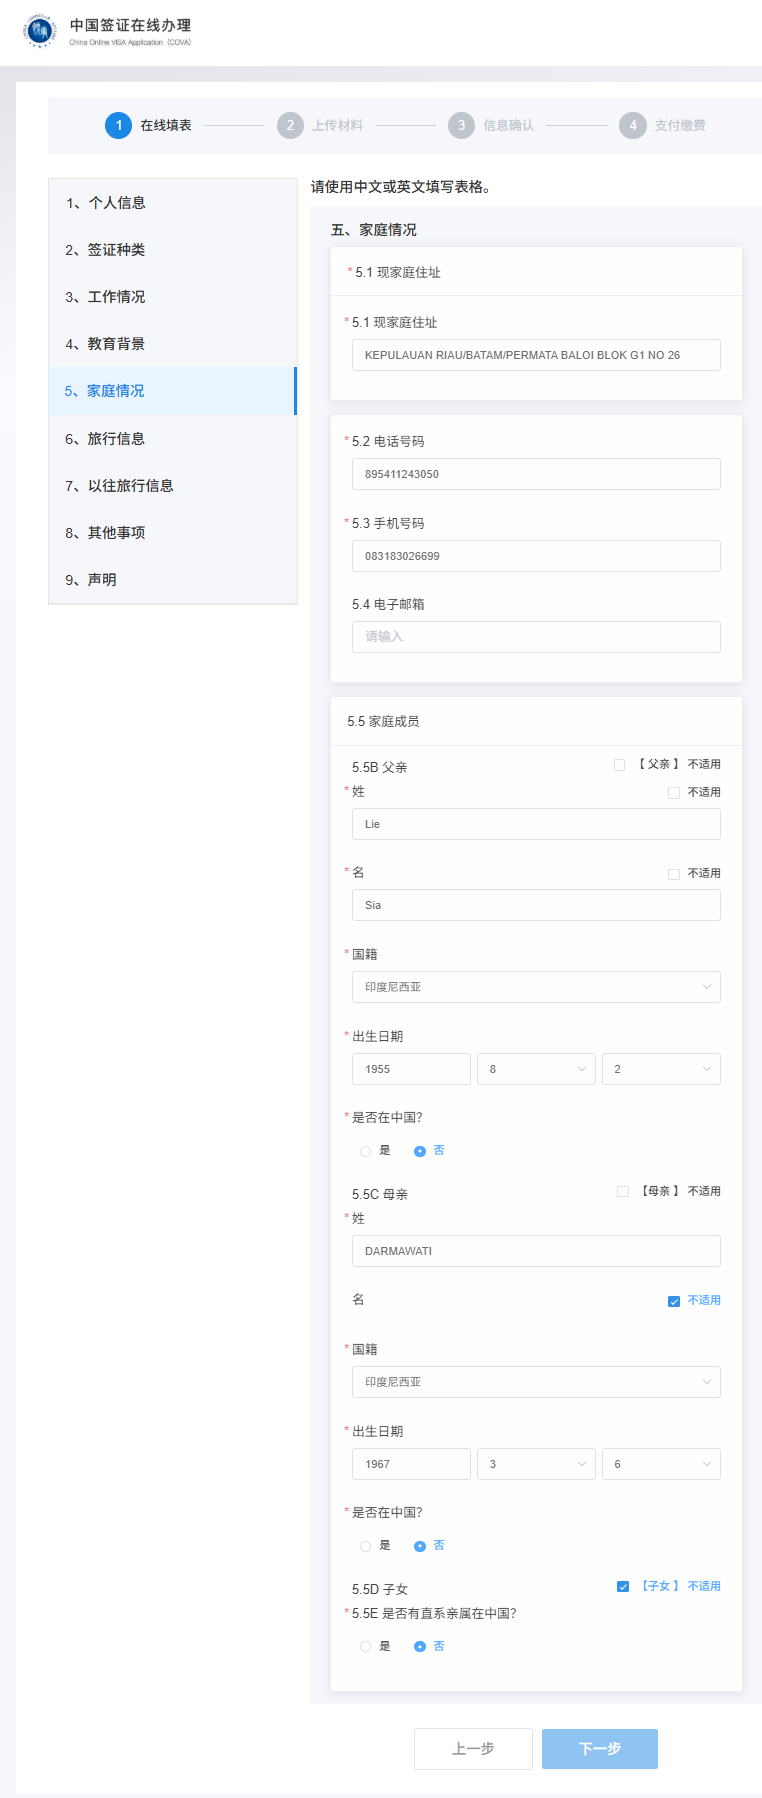Click step 3 information confirmation circle
The width and height of the screenshot is (762, 1798).
pos(461,125)
